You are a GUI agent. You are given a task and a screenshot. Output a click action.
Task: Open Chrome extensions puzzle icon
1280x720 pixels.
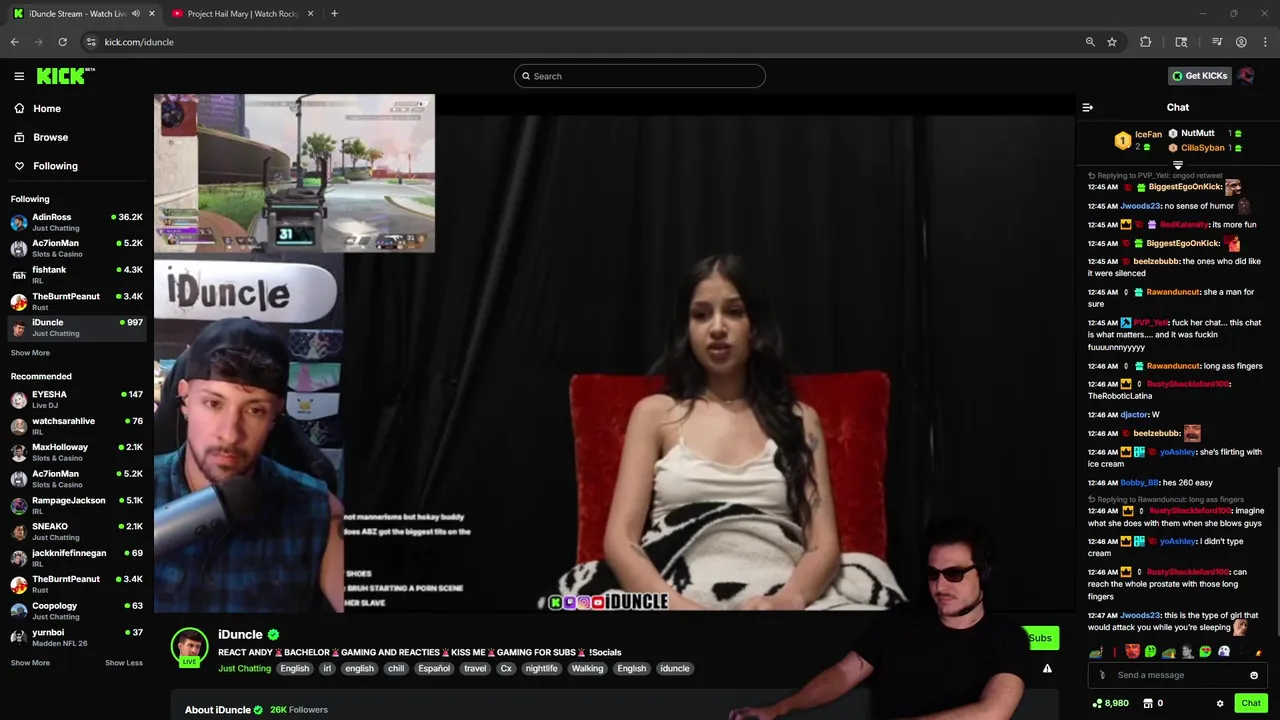pos(1146,42)
